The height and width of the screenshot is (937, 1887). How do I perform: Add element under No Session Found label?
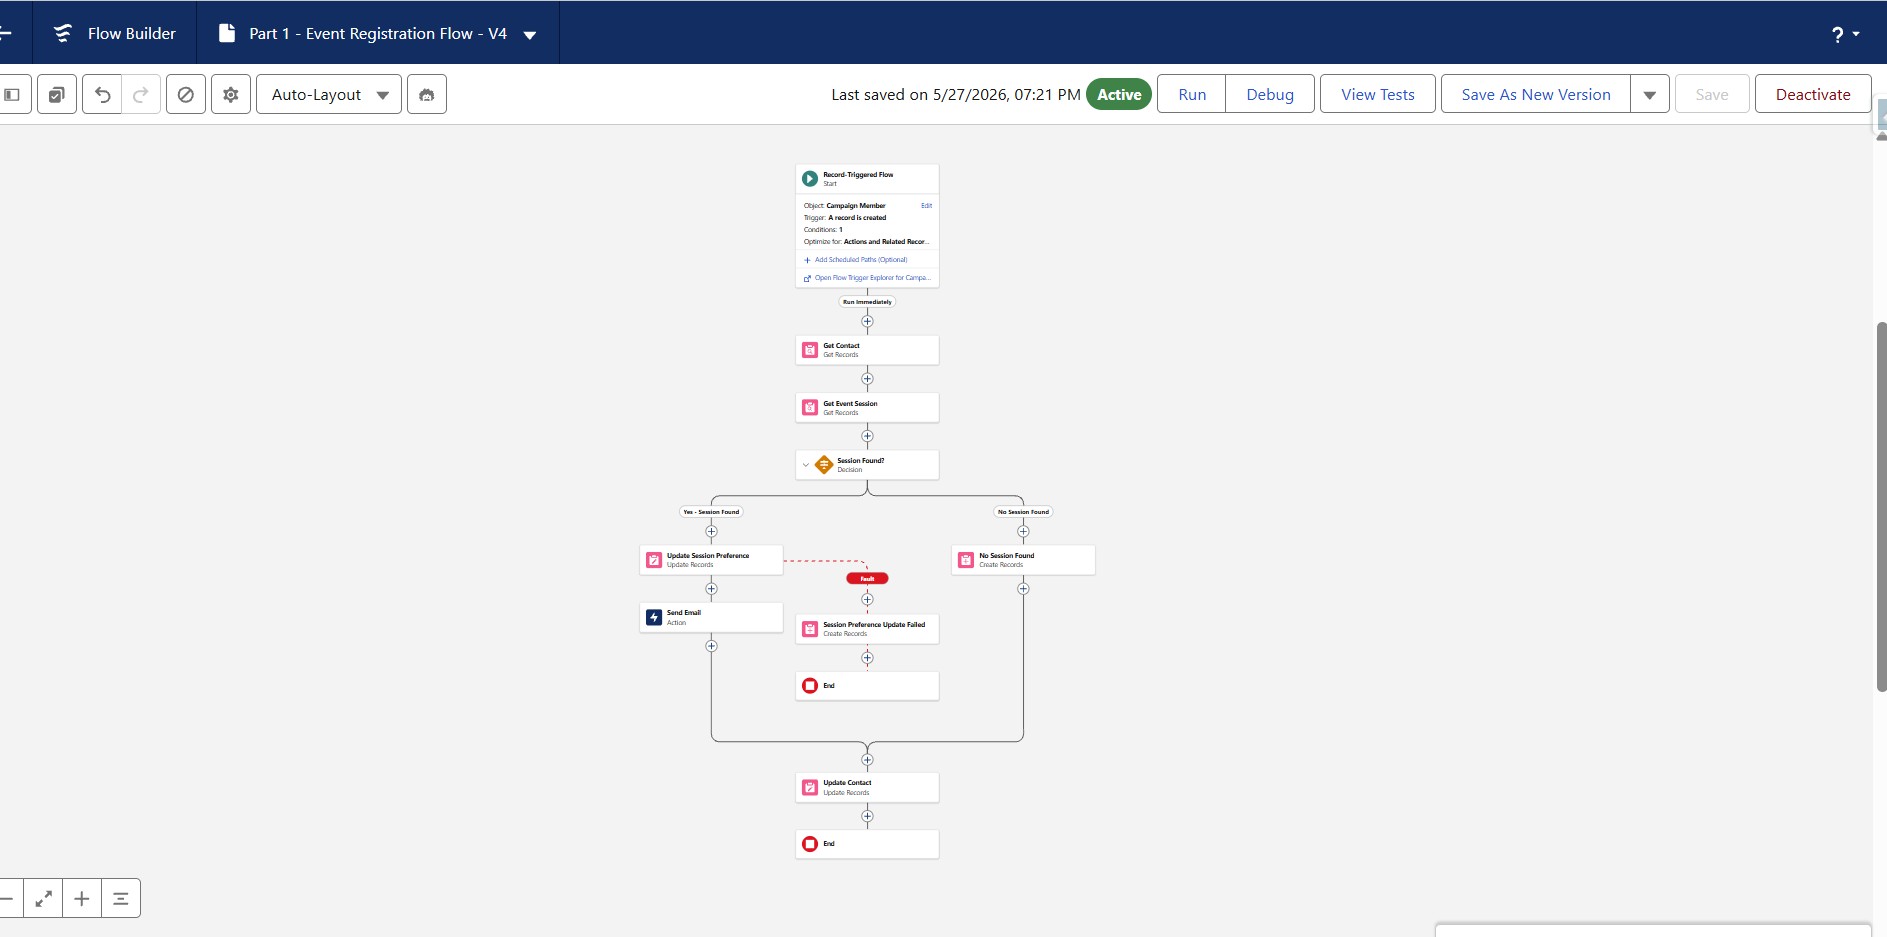click(1023, 531)
